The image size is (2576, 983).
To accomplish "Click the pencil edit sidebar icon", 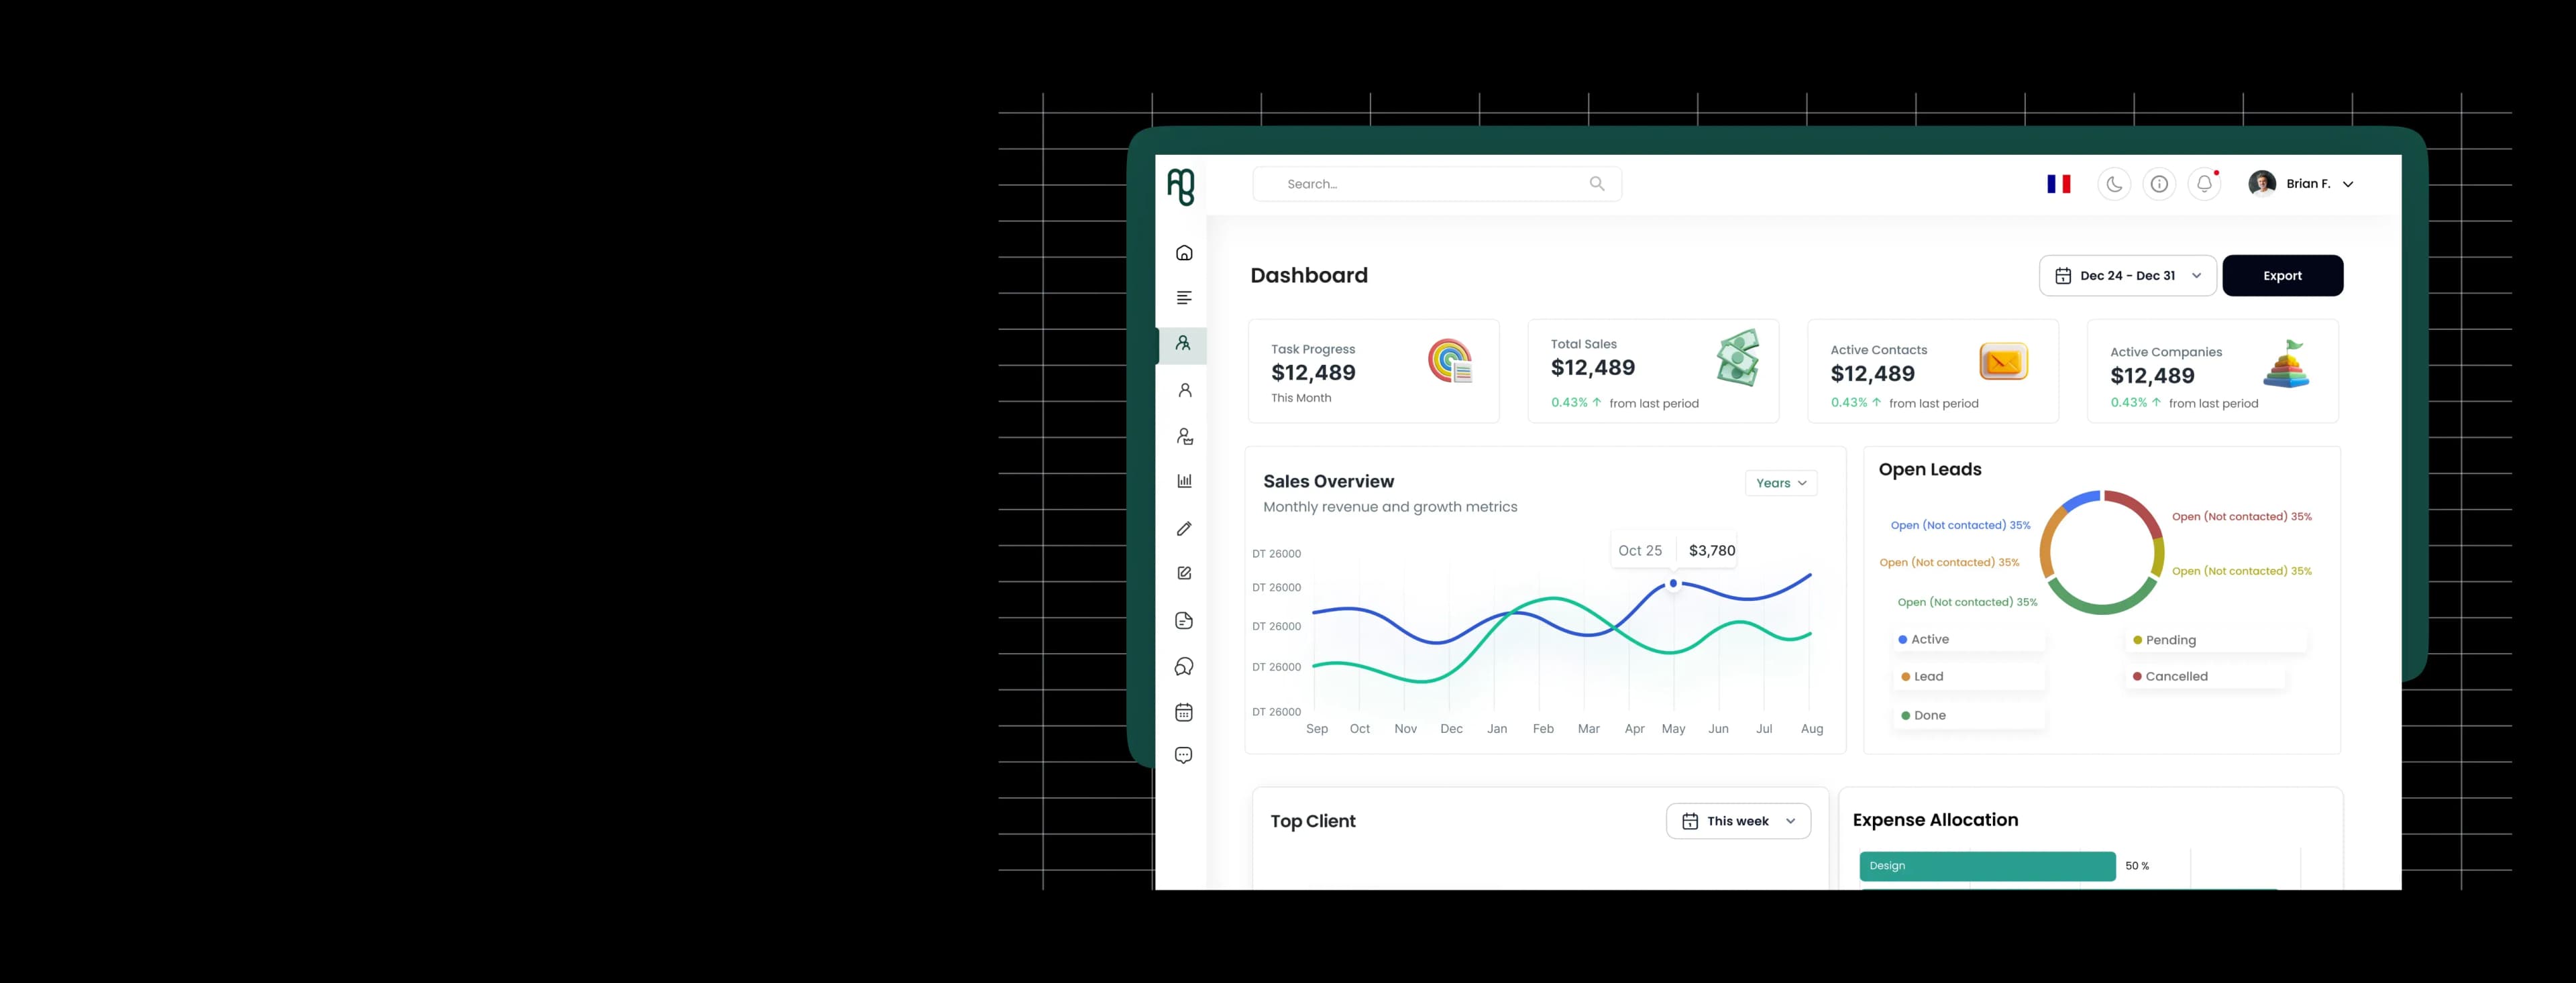I will (x=1184, y=528).
